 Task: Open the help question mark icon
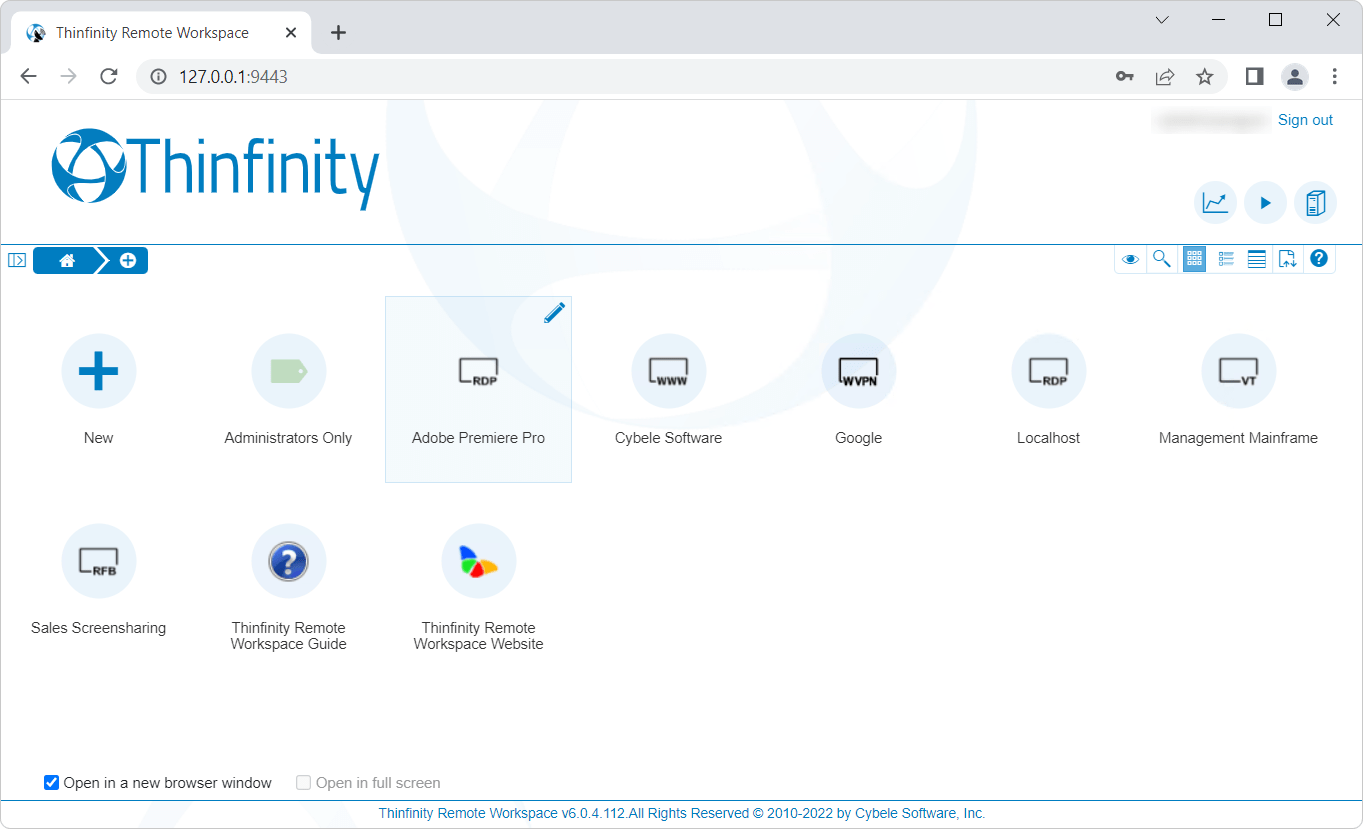1319,258
